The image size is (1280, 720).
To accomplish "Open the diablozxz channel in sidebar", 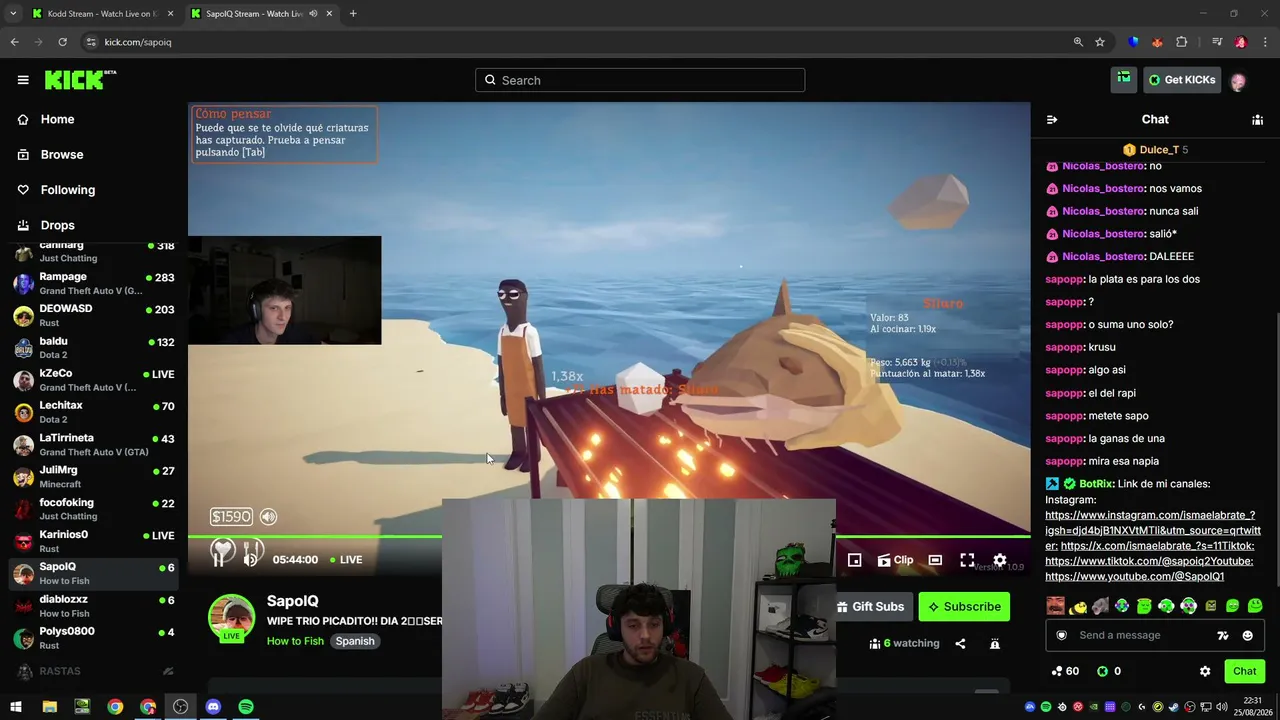I will pyautogui.click(x=93, y=606).
